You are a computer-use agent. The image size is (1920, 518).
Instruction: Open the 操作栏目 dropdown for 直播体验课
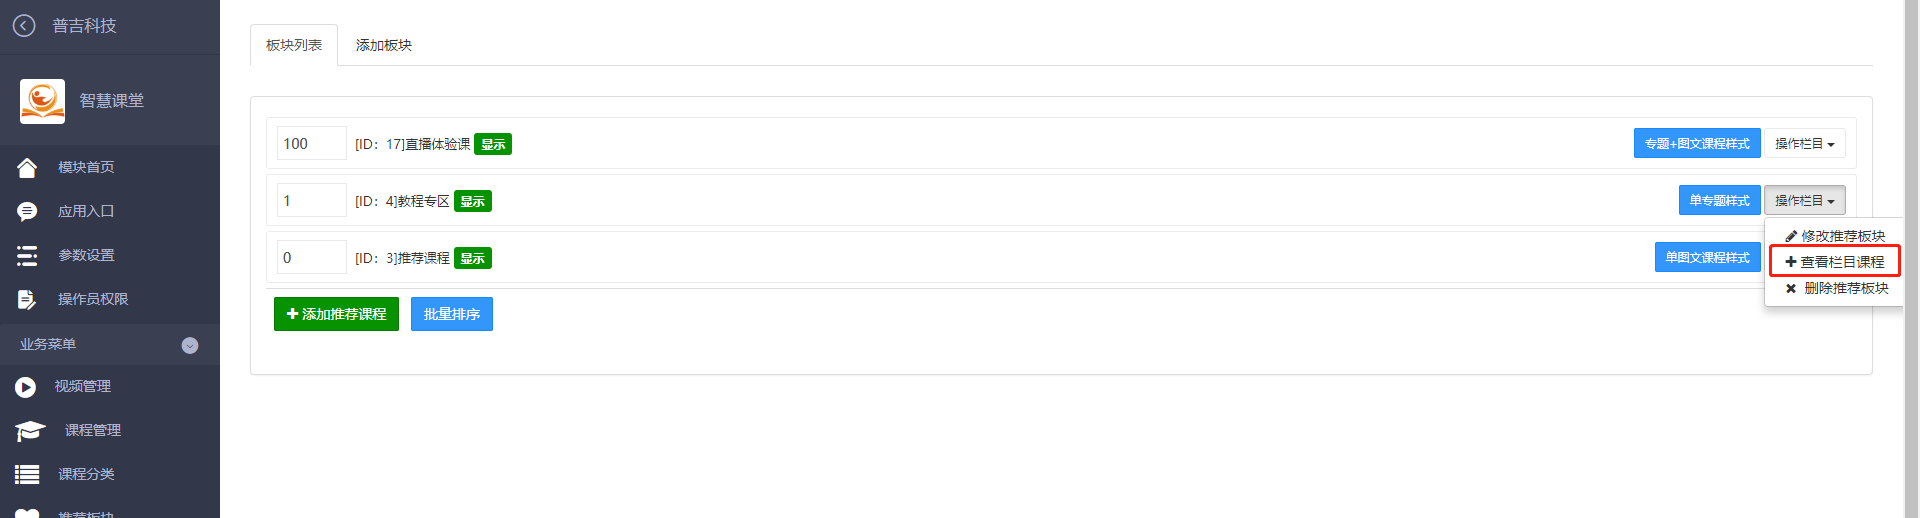click(x=1805, y=144)
